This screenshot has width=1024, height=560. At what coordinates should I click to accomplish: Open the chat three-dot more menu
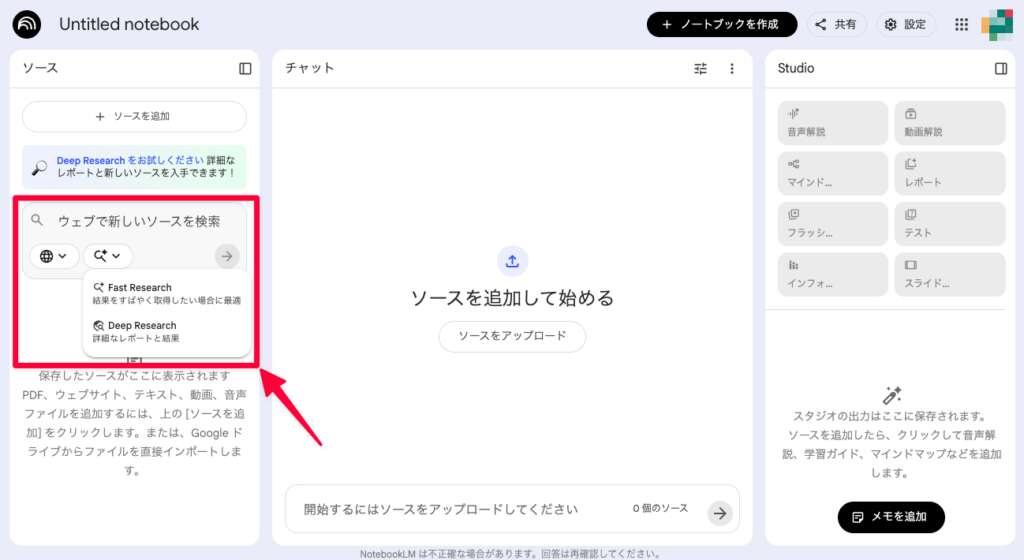[x=731, y=69]
